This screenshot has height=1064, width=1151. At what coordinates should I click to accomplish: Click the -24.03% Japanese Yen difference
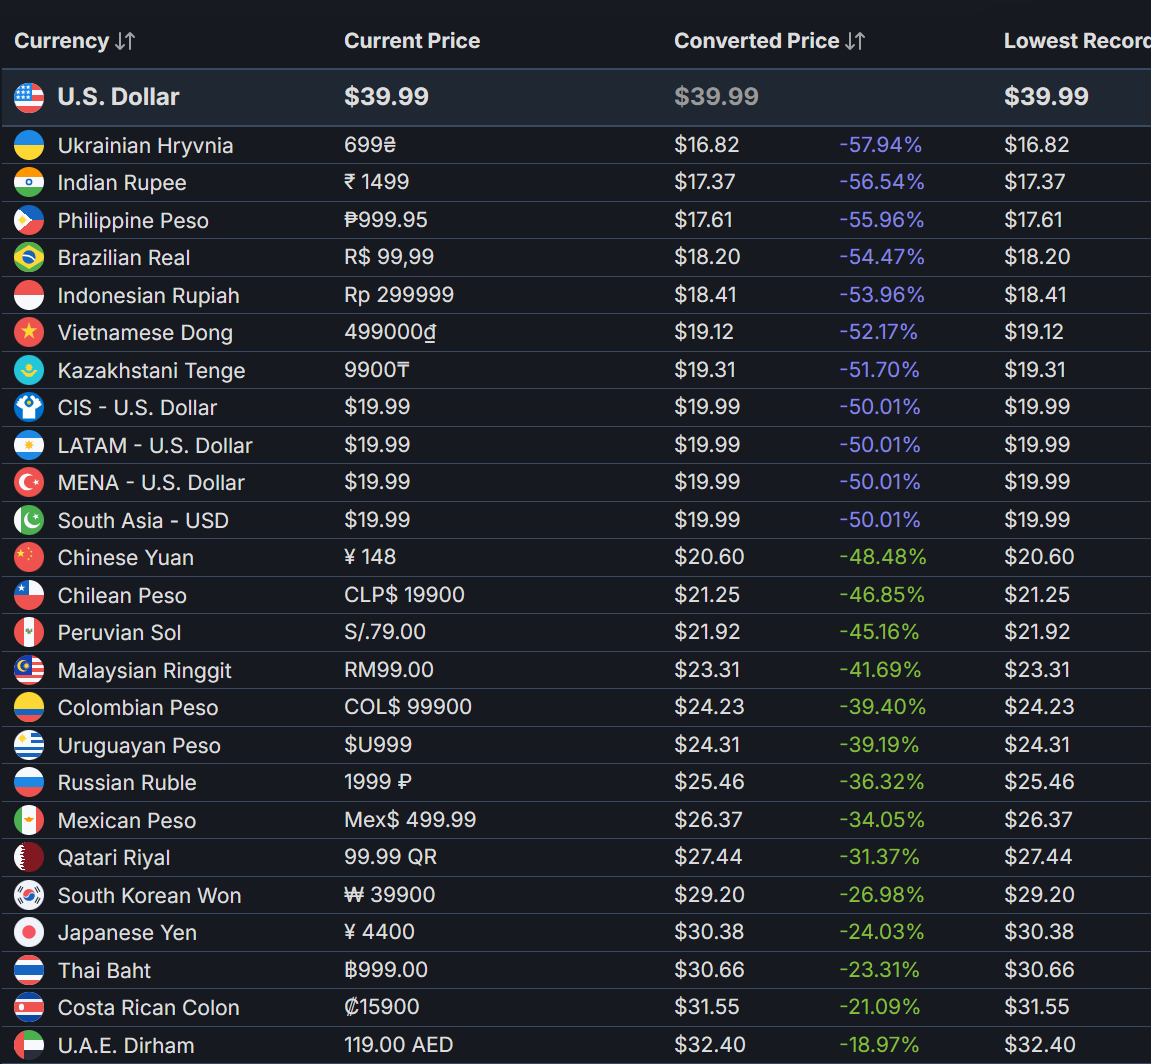coord(881,932)
